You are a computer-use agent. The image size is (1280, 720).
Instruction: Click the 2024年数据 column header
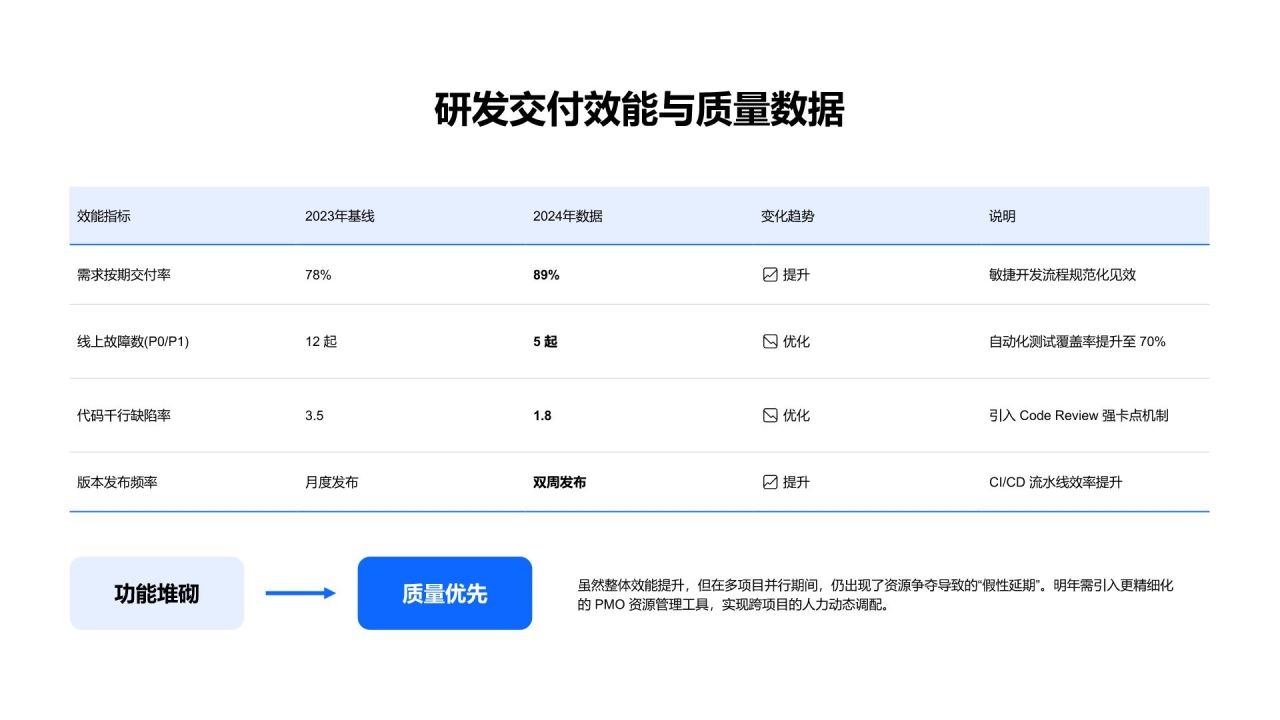coord(568,216)
